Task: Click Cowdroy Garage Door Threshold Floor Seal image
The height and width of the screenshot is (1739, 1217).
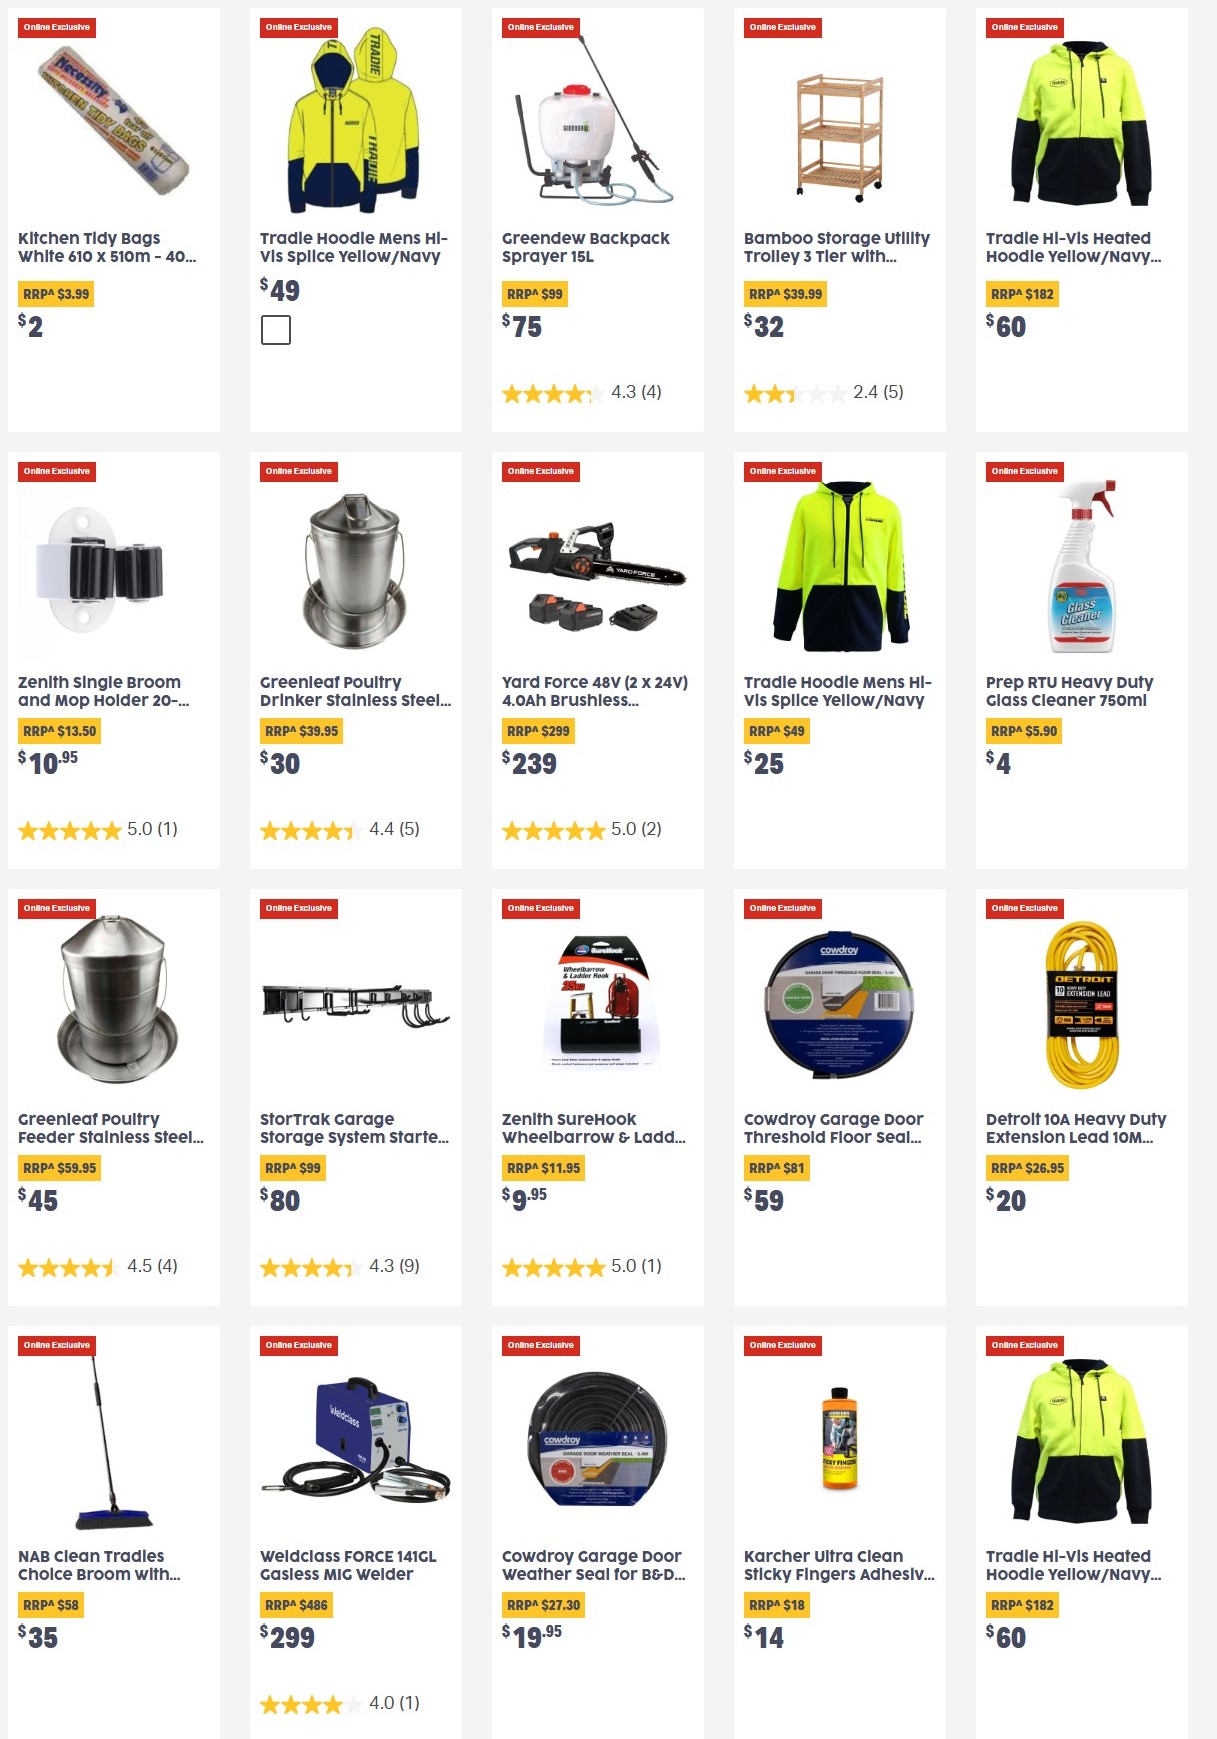Action: point(840,1004)
